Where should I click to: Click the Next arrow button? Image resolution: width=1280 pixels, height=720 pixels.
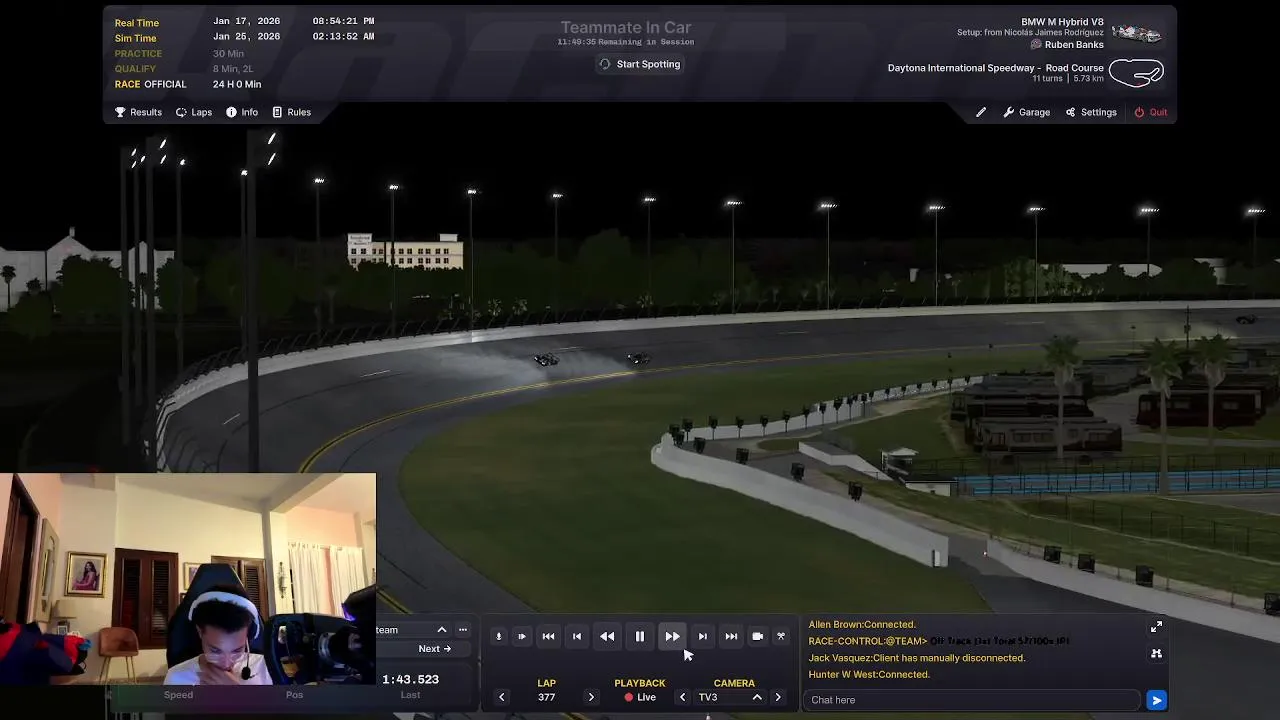[x=434, y=648]
